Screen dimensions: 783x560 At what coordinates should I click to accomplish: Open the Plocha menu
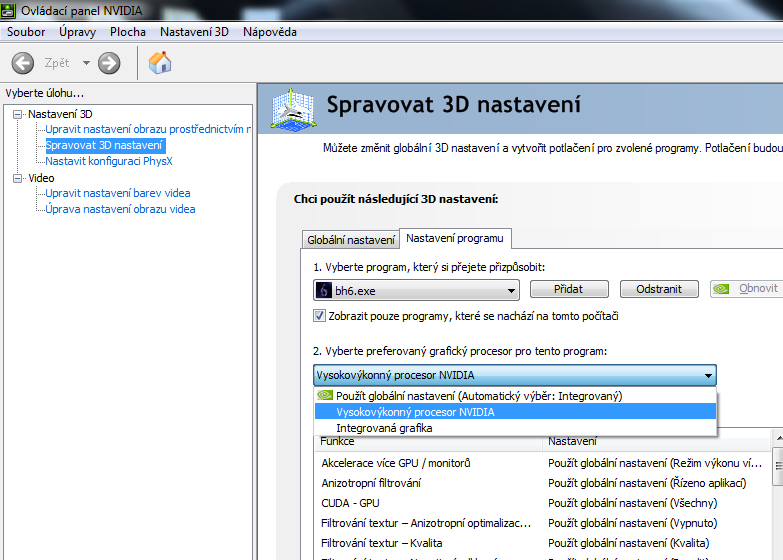tap(128, 32)
